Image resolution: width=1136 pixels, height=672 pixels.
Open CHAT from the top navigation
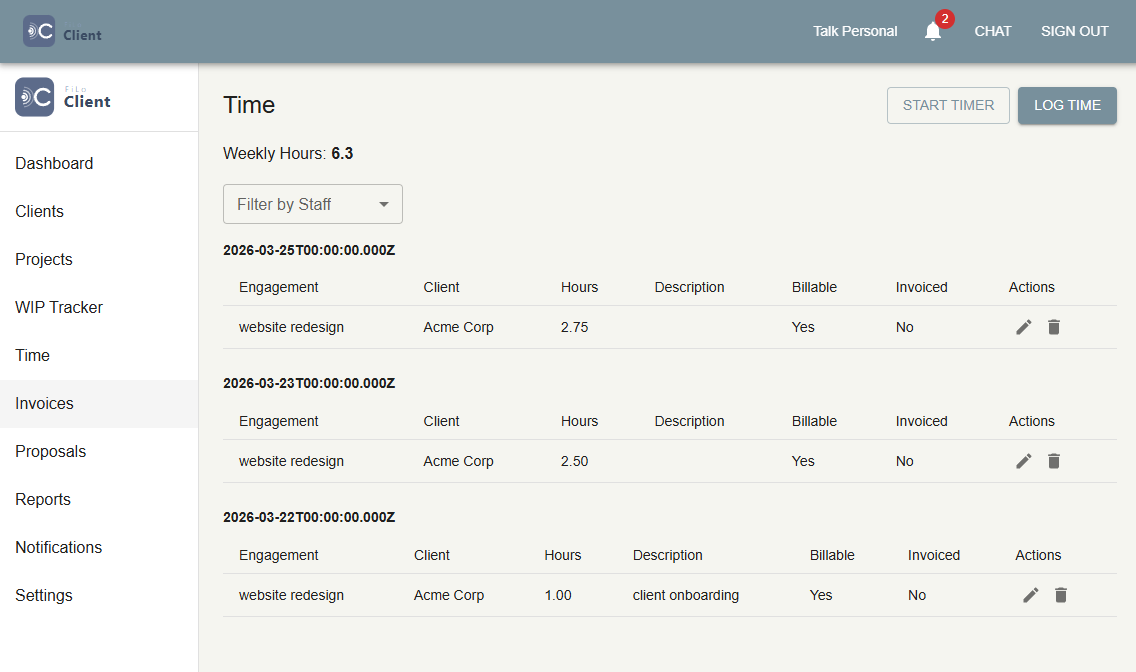coord(993,31)
